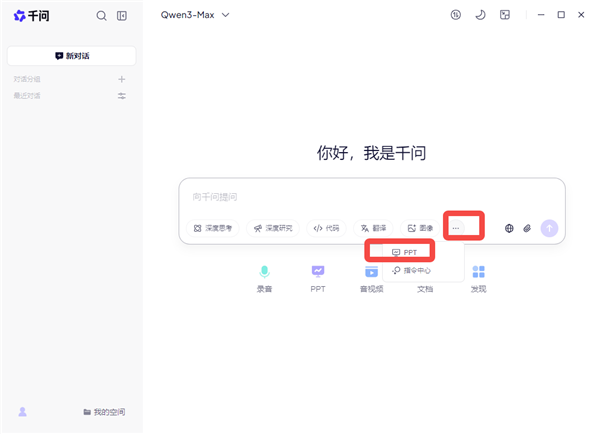Toggle 深度思考 deep thinking mode

click(212, 228)
